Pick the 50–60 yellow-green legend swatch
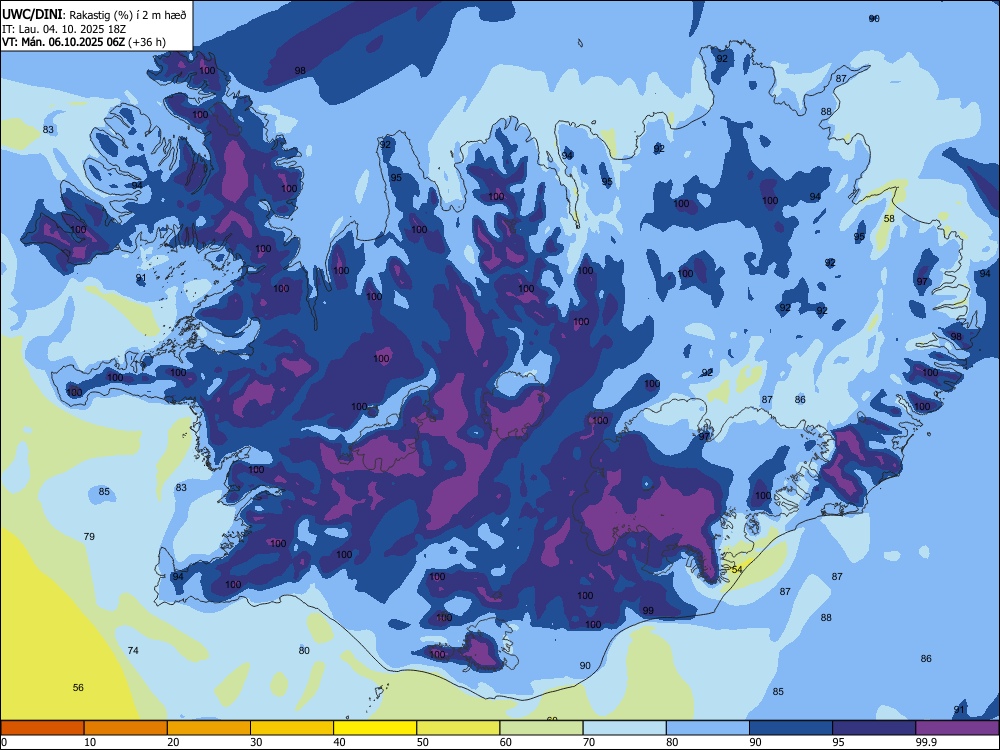Screen dimensions: 1000x750 point(458,728)
